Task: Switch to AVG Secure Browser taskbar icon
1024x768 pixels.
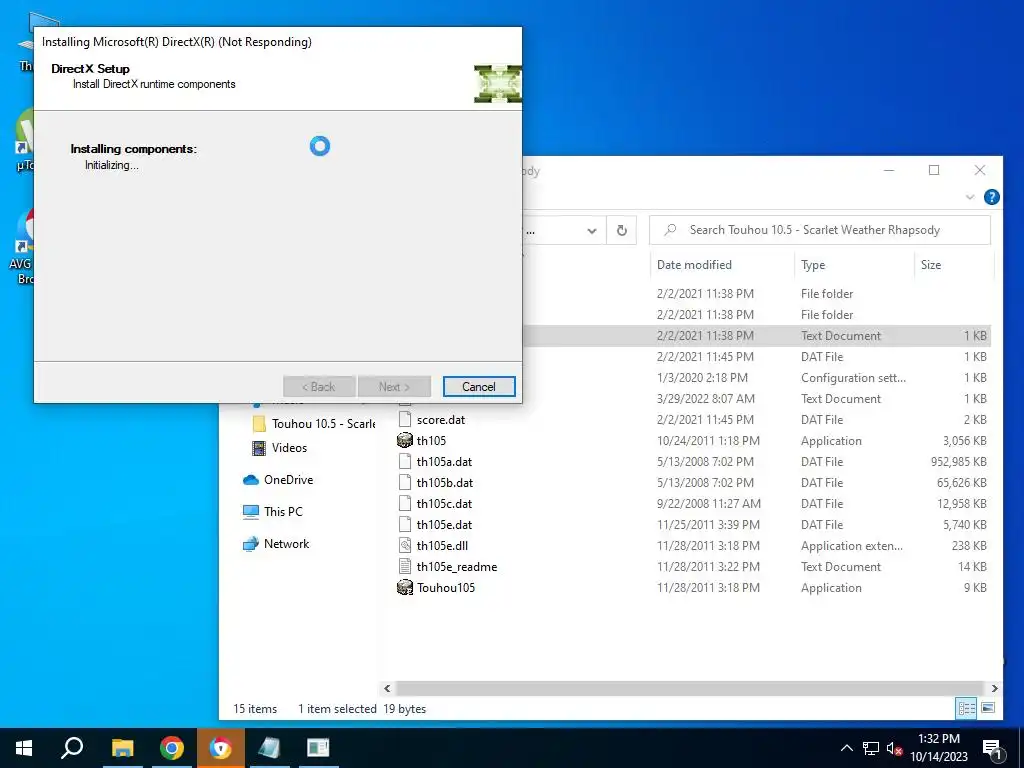Action: pyautogui.click(x=221, y=748)
